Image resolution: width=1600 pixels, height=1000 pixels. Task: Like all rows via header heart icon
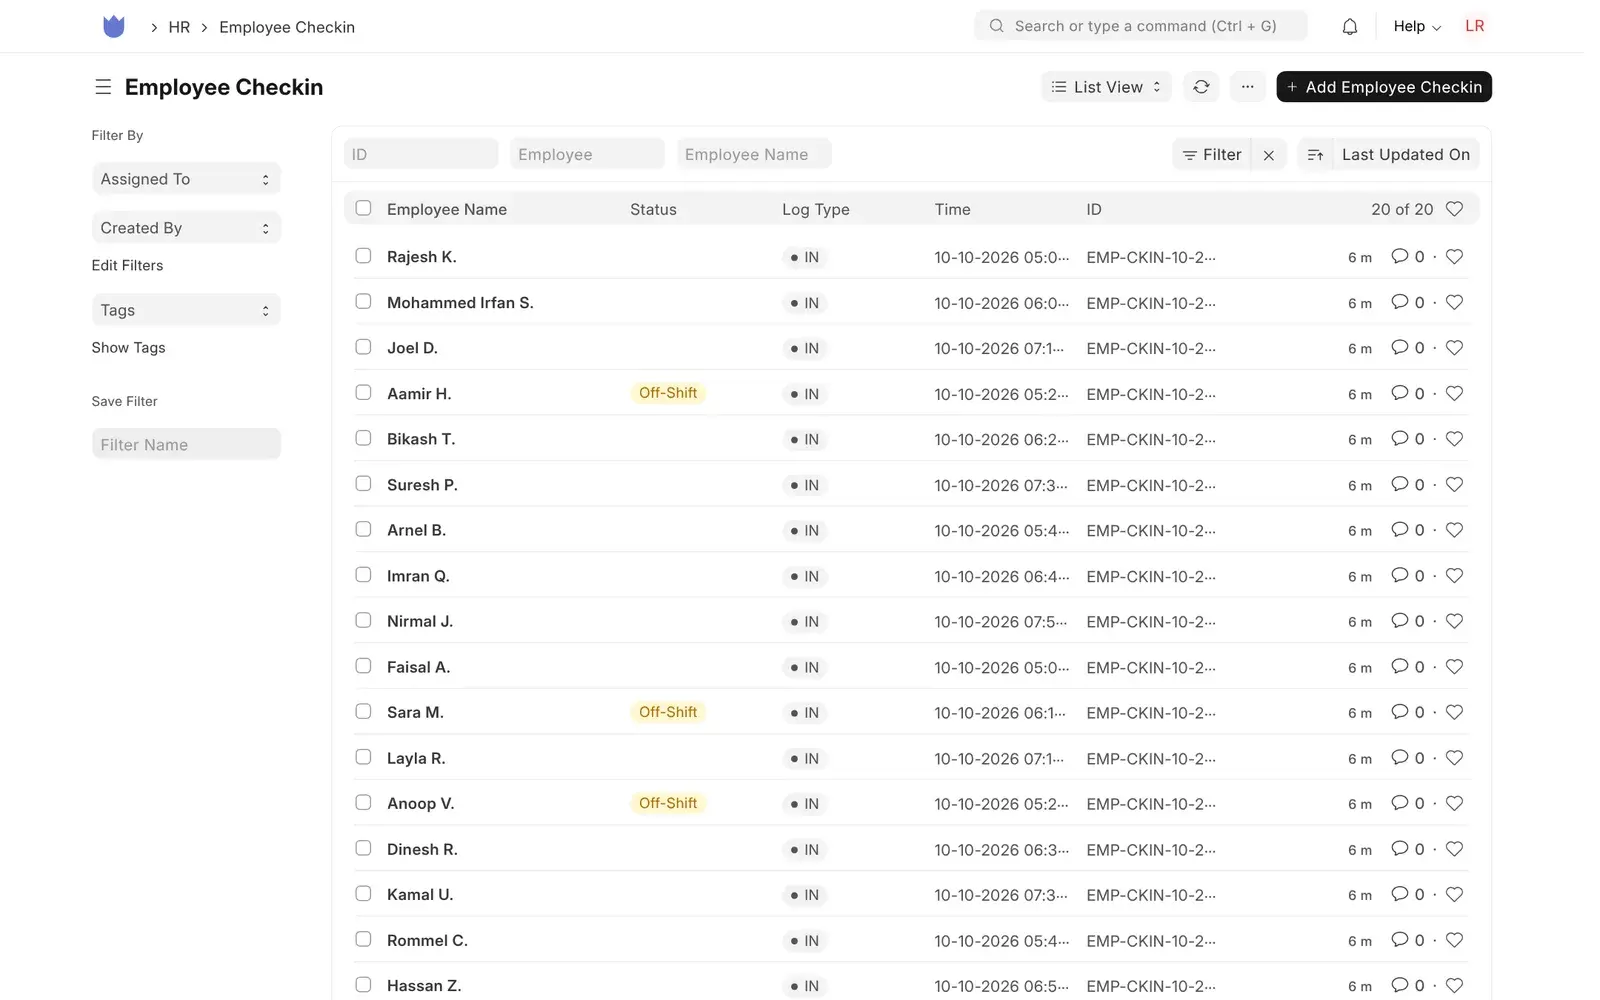pyautogui.click(x=1454, y=209)
